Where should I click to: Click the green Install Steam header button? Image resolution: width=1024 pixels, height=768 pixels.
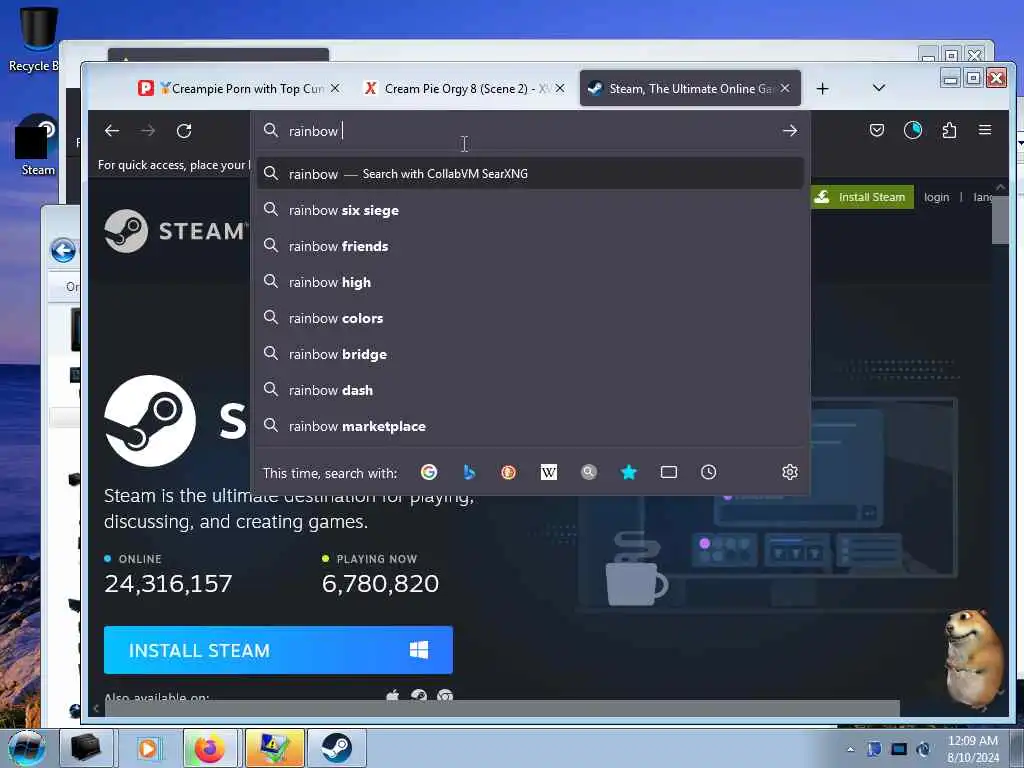pos(861,197)
